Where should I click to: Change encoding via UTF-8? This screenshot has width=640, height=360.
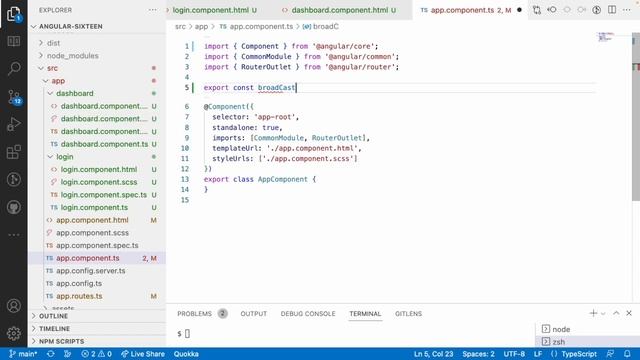[x=514, y=354]
